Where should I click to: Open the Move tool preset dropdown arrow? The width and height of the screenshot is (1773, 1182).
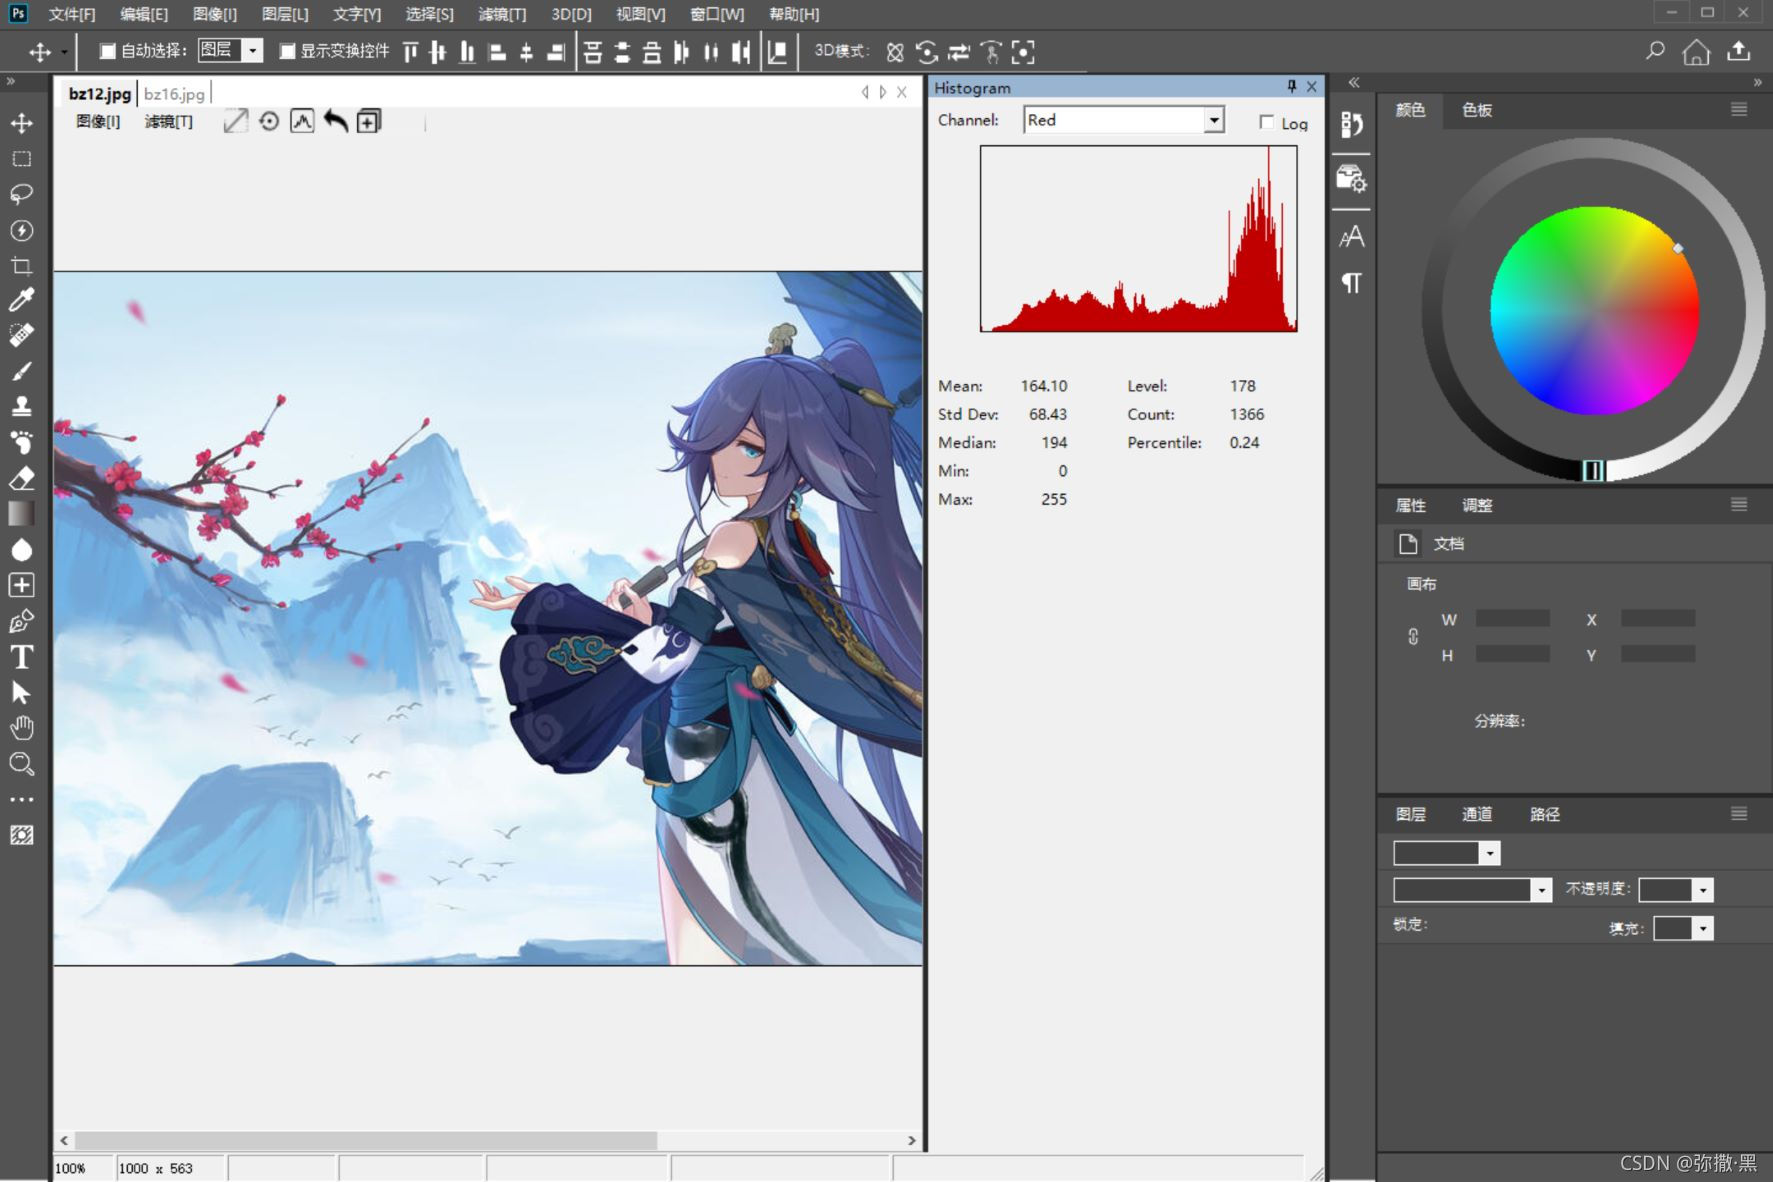(x=64, y=52)
